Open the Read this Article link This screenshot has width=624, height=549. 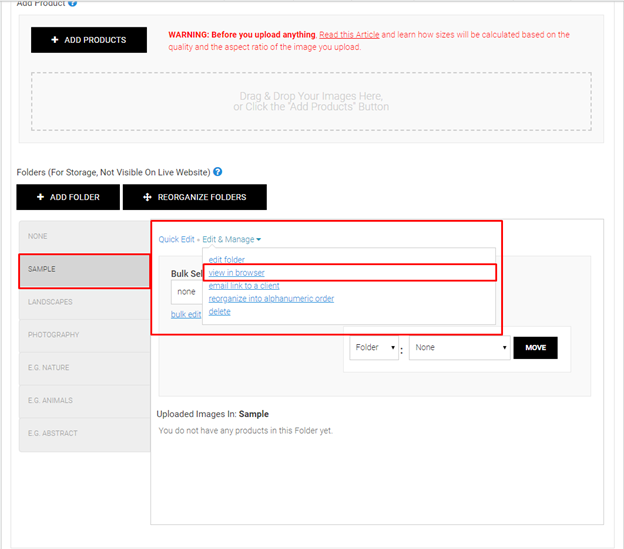349,35
